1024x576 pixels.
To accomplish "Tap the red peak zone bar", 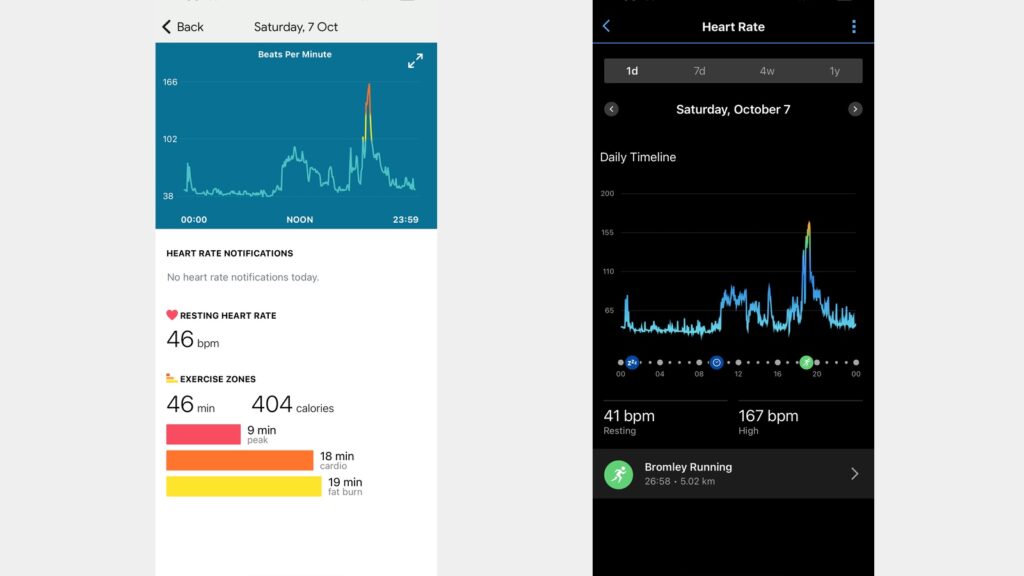I will [203, 434].
